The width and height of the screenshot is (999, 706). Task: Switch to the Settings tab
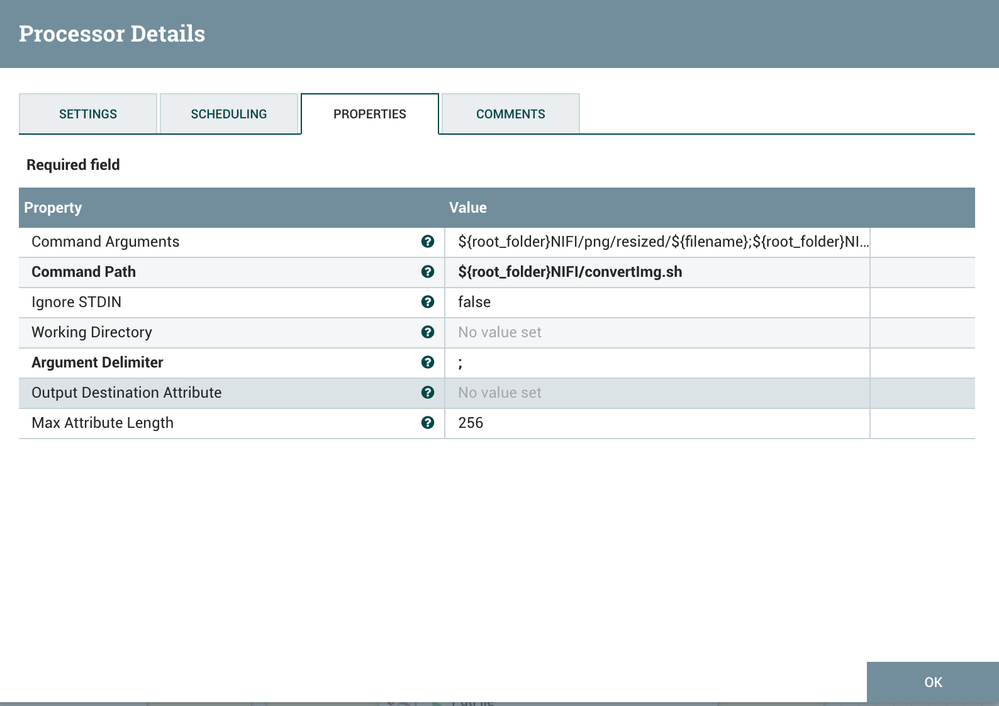pos(88,114)
